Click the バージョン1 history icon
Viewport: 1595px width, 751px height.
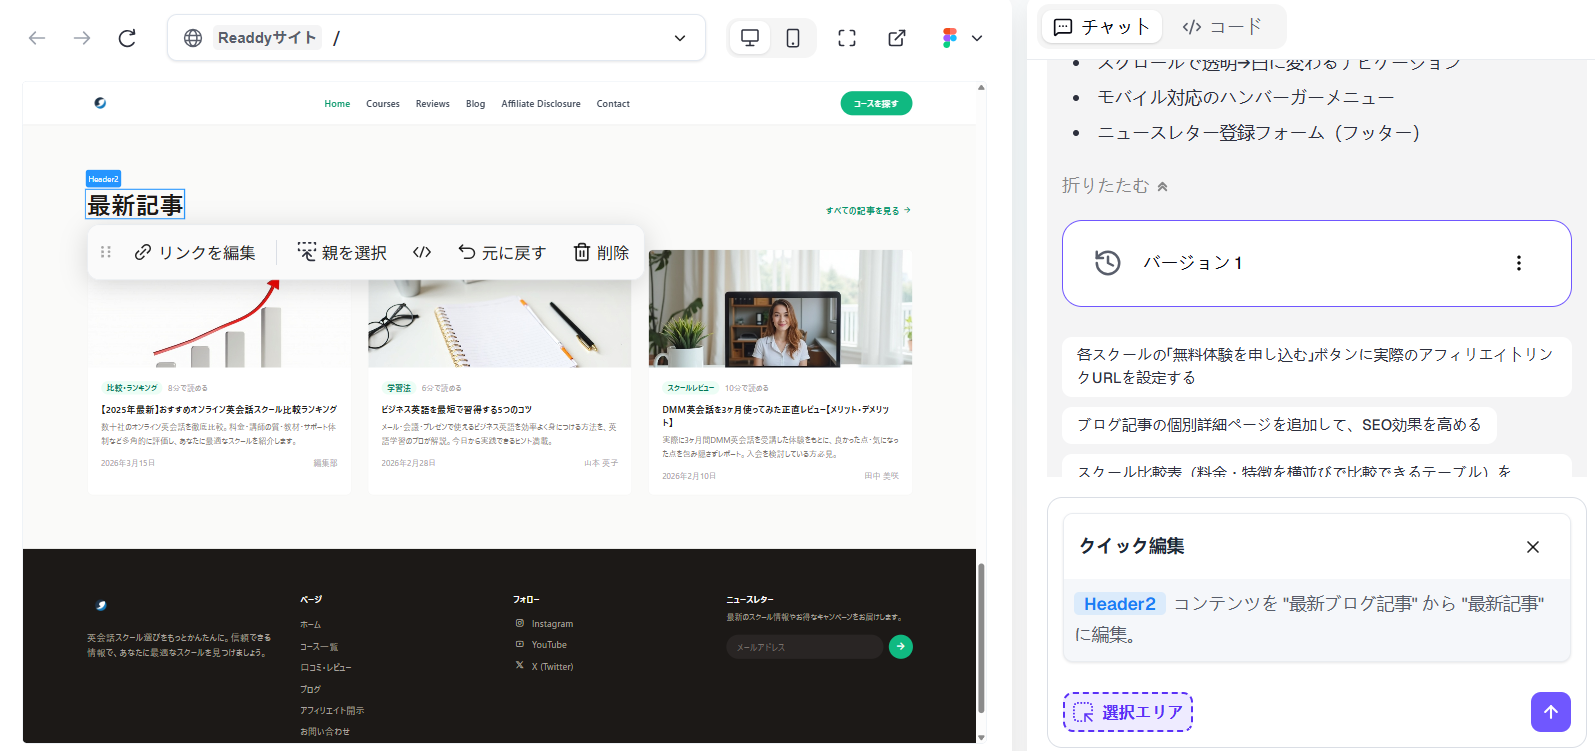(x=1107, y=263)
